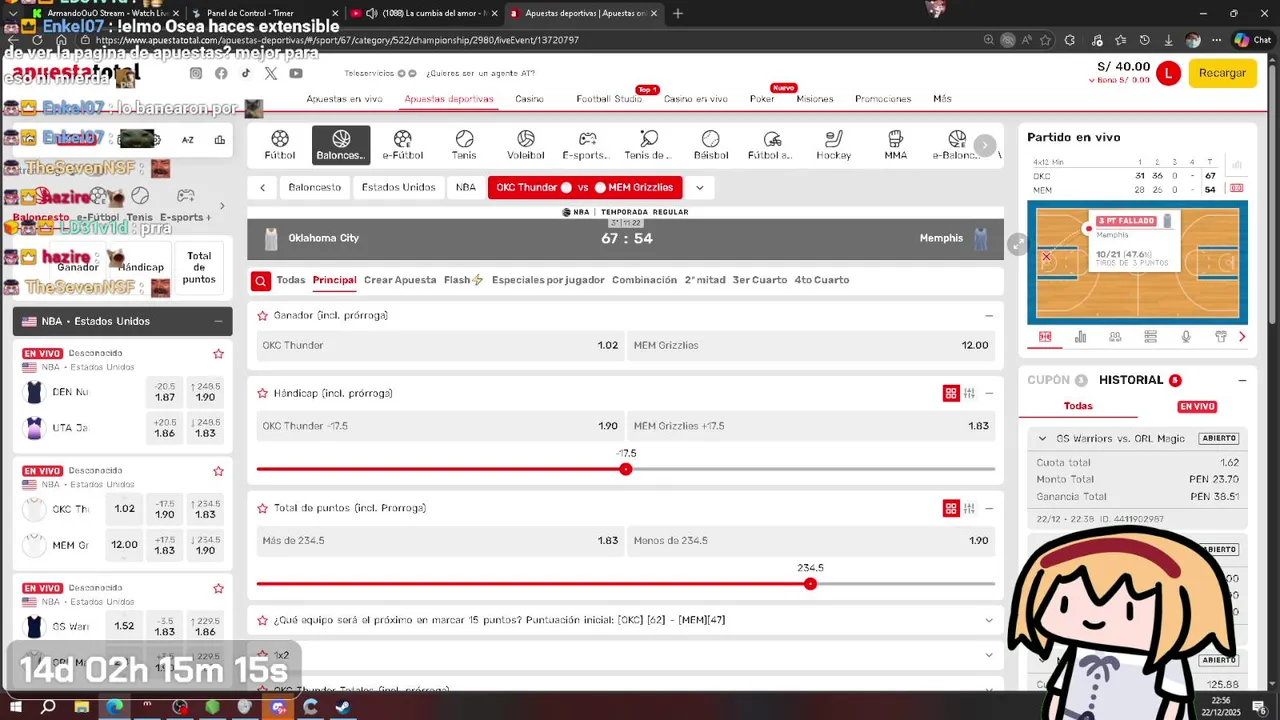The image size is (1280, 720).
Task: Collapse the Total de puntos section
Action: [989, 509]
